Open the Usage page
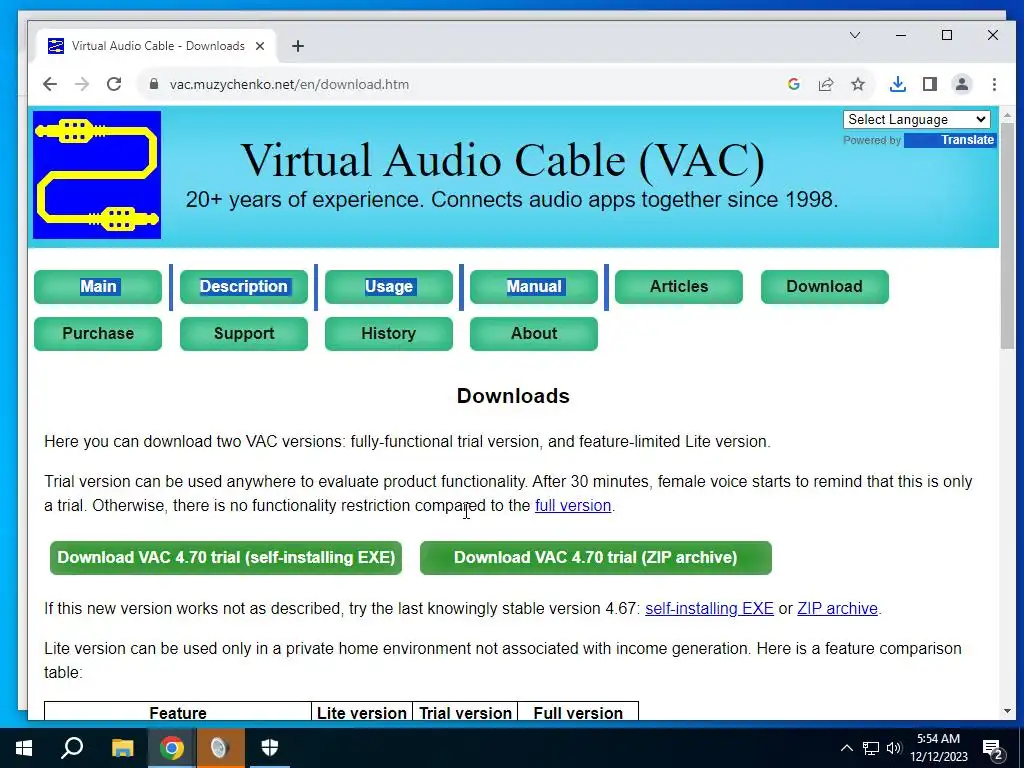Image resolution: width=1024 pixels, height=768 pixels. [389, 287]
